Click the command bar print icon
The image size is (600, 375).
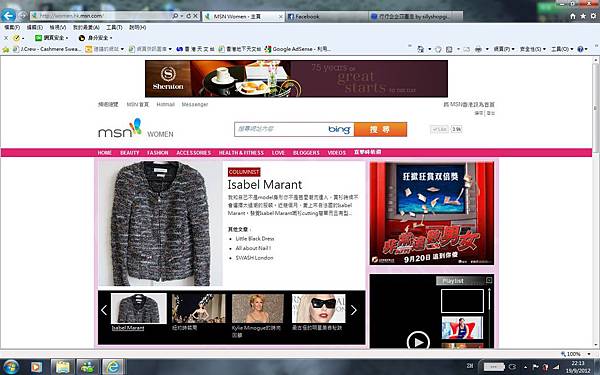478,49
